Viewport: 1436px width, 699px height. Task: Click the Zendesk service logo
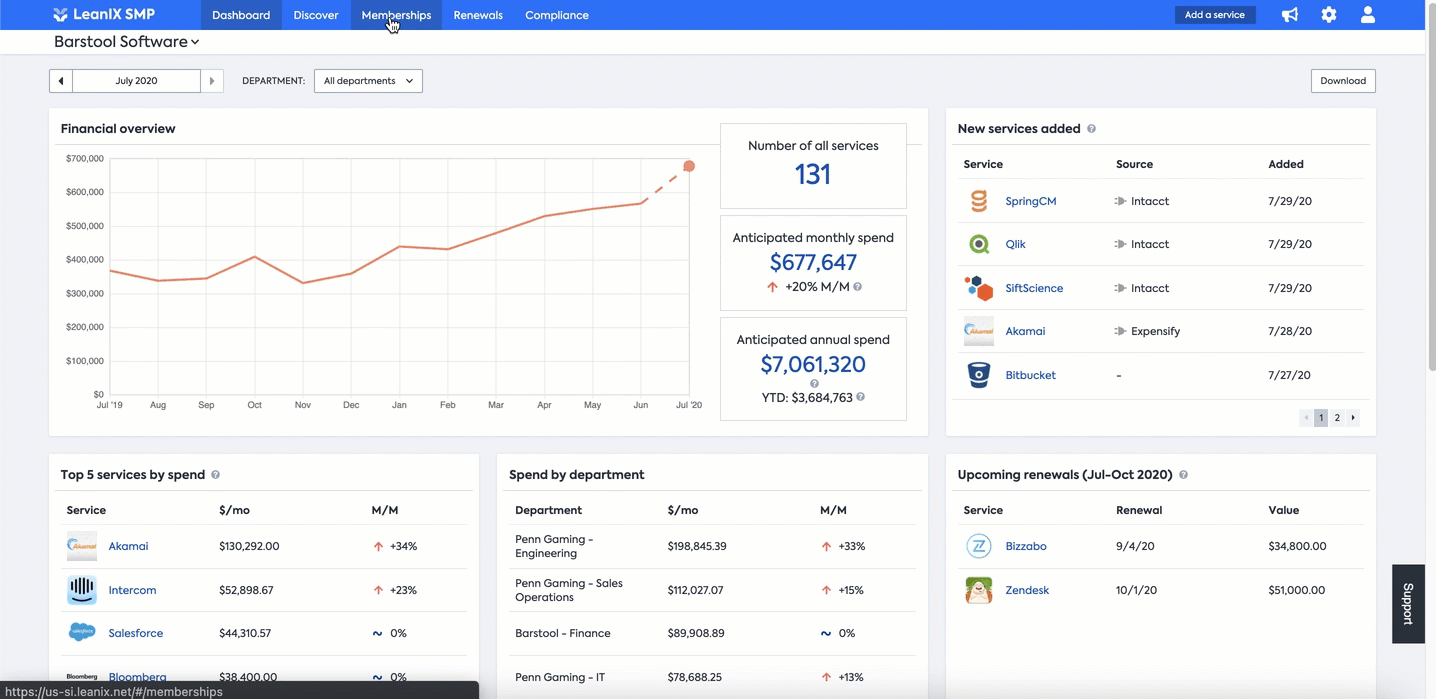[979, 590]
